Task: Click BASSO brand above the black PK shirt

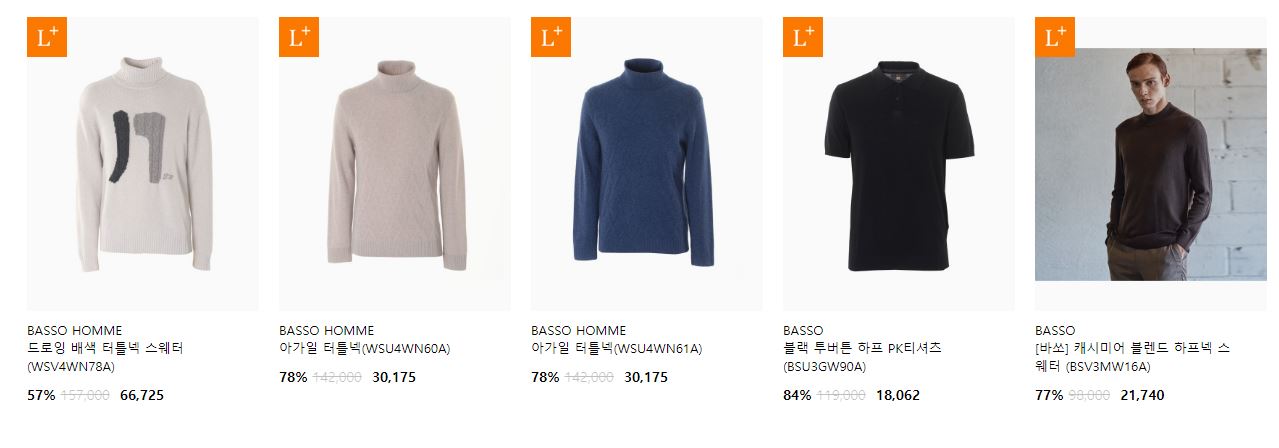Action: tap(804, 330)
